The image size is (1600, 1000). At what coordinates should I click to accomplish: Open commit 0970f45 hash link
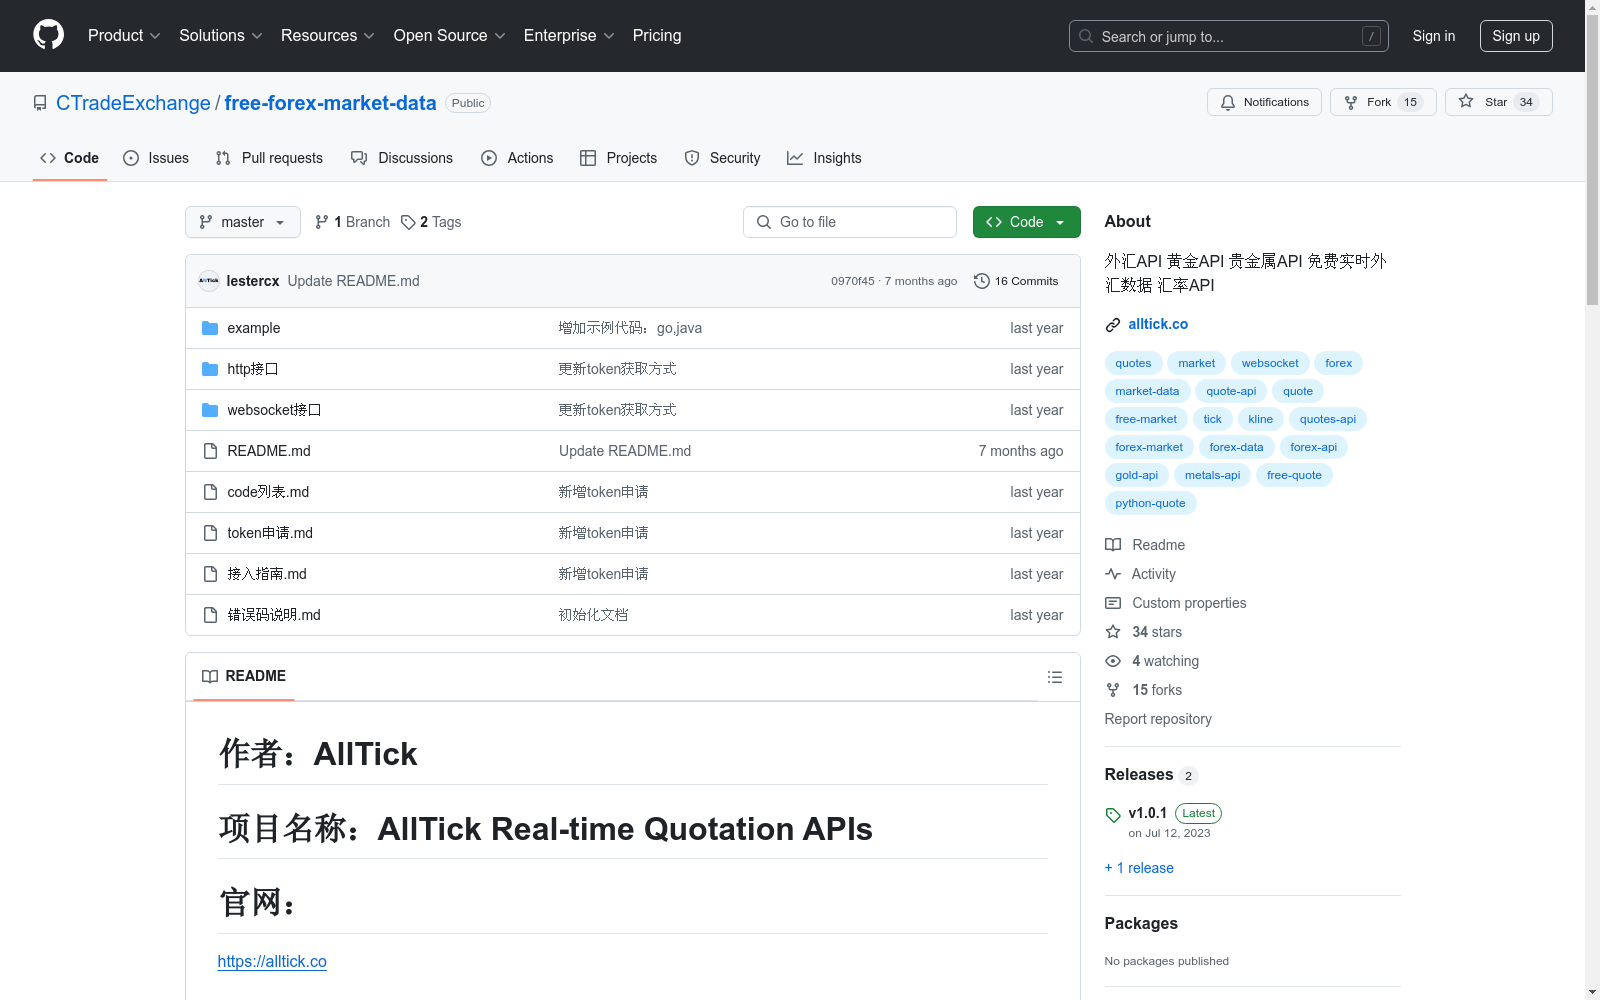pyautogui.click(x=853, y=281)
